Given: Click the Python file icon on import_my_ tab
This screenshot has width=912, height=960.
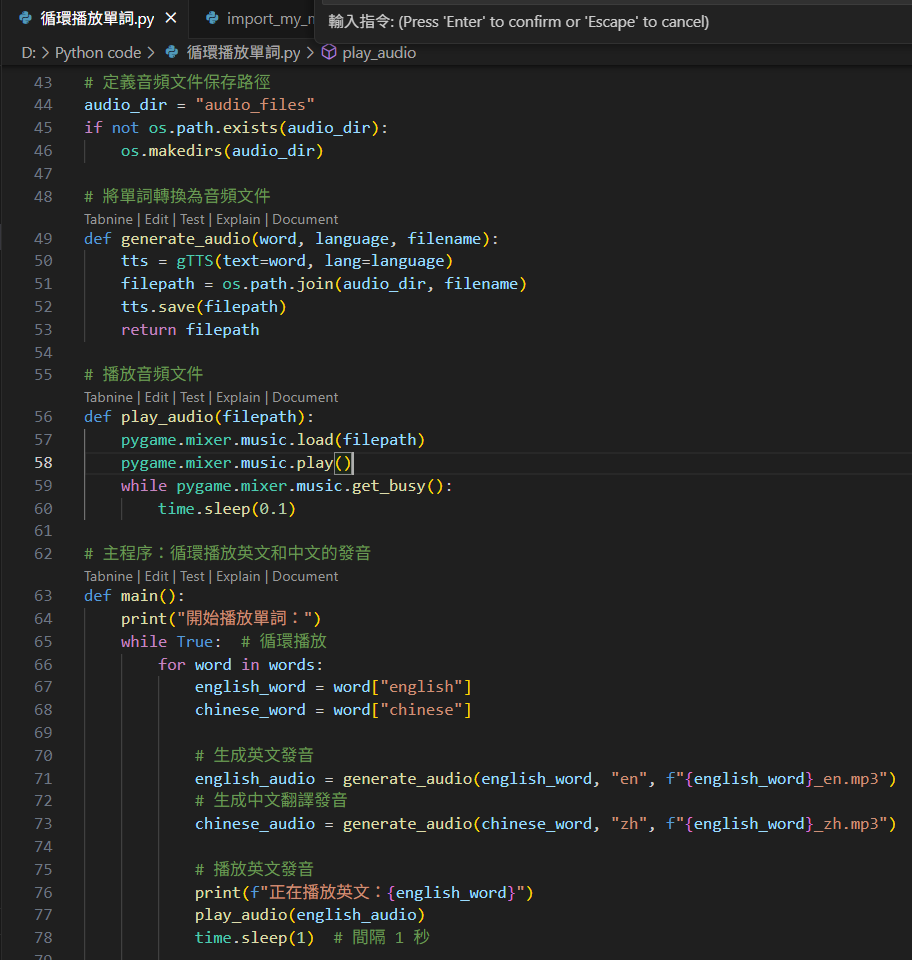Looking at the screenshot, I should (212, 18).
